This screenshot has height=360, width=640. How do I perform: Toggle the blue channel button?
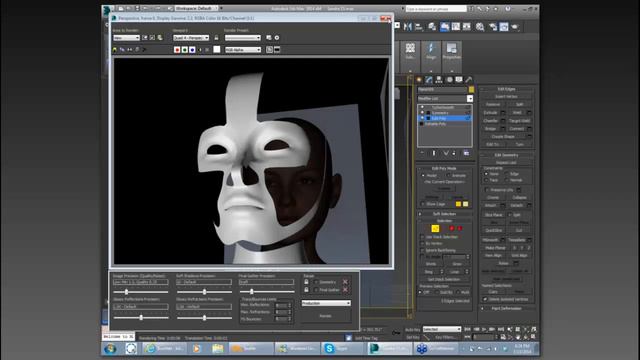click(x=192, y=50)
